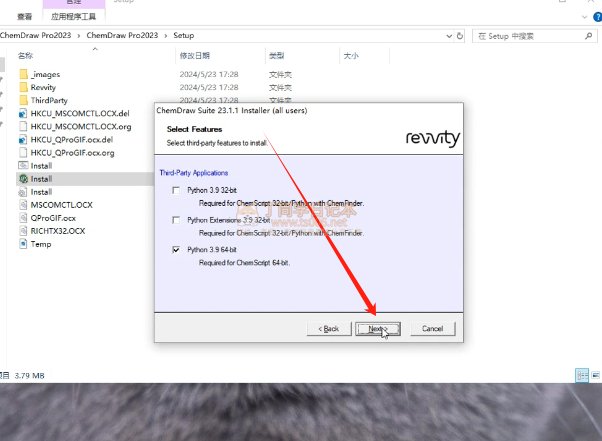602x441 pixels.
Task: Select the HKCU_QProGIF.ocx.org file name
Action: coord(73,153)
